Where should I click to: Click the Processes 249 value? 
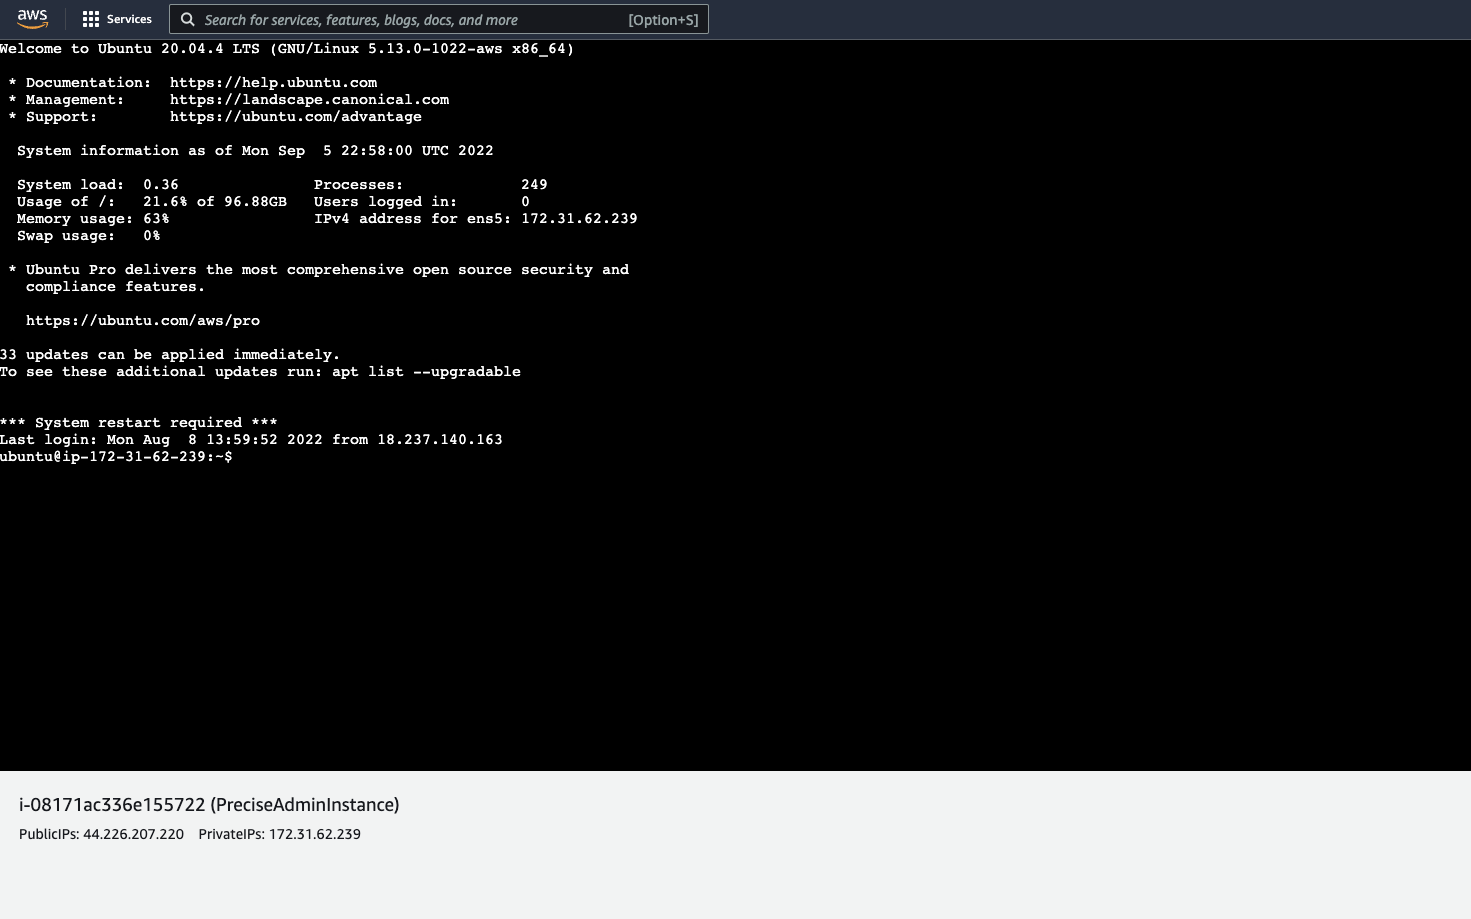pyautogui.click(x=534, y=185)
